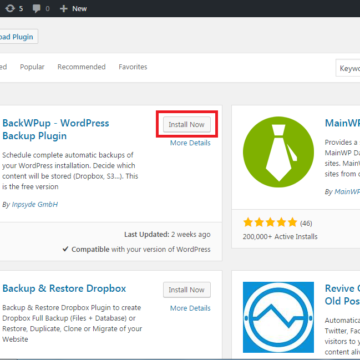Image resolution: width=360 pixels, height=360 pixels.
Task: Switch to the Recommended tab
Action: (x=81, y=67)
